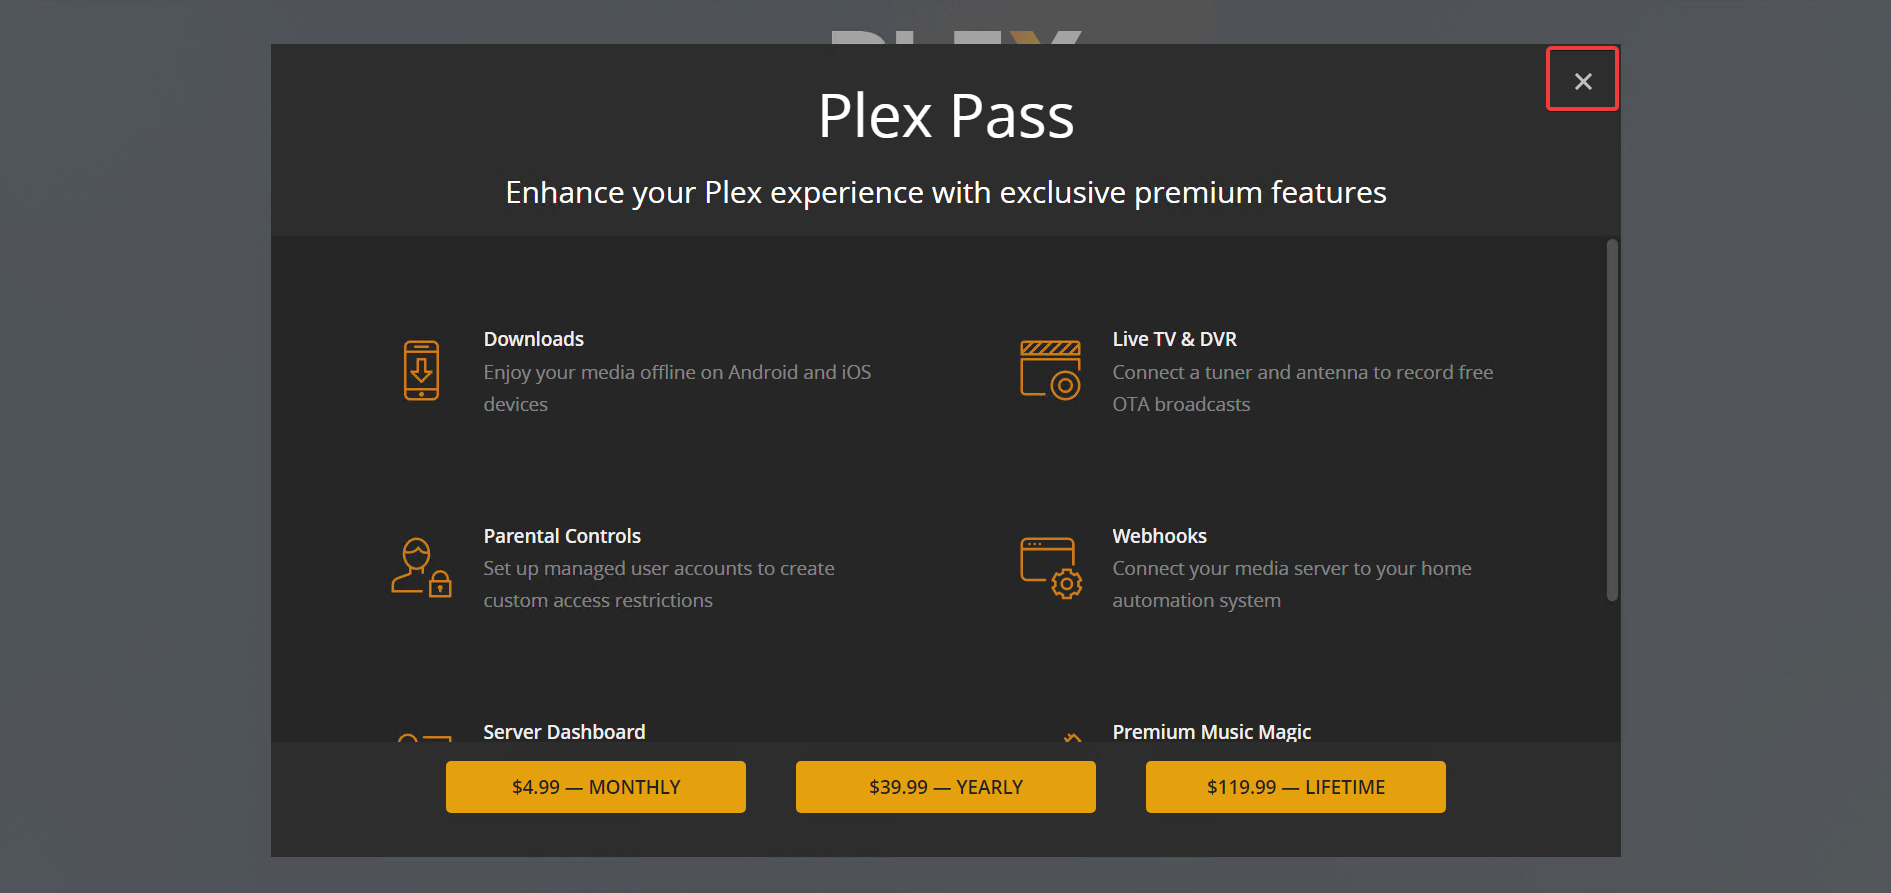Click the partially visible Server Dashboard icon
The image size is (1891, 893).
pos(424,738)
